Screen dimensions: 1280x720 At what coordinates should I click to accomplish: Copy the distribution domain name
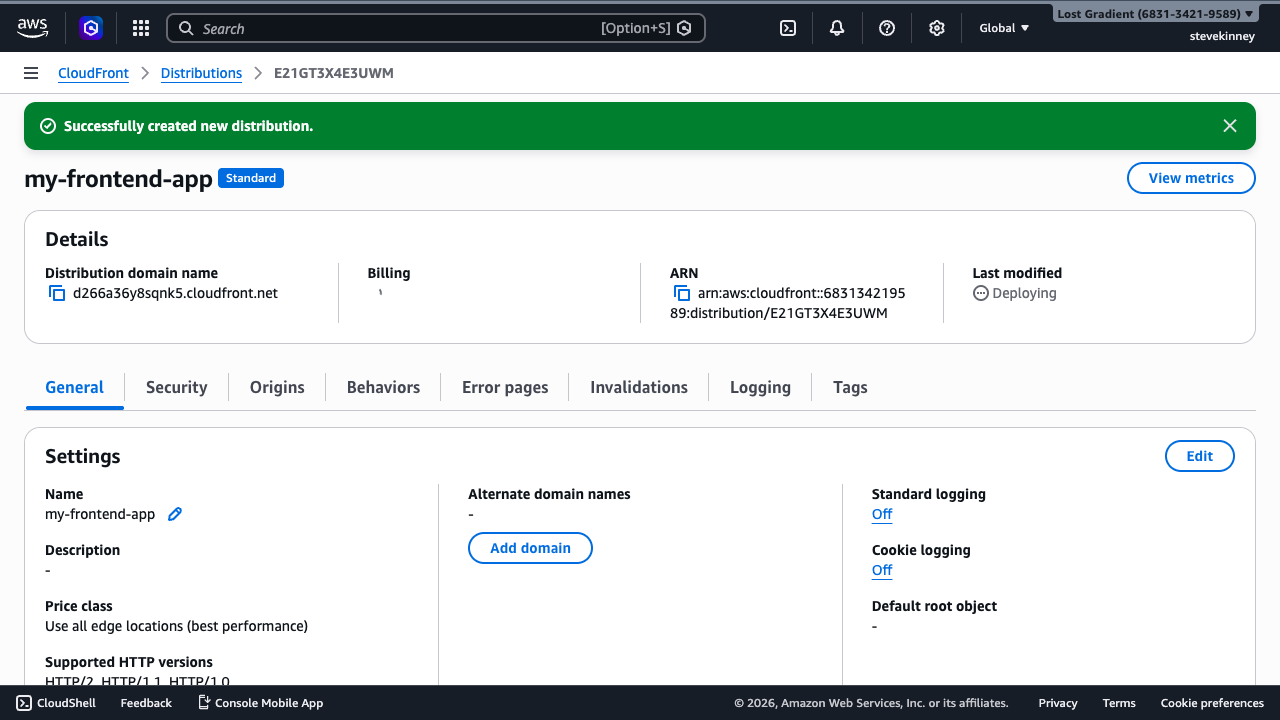[x=57, y=293]
